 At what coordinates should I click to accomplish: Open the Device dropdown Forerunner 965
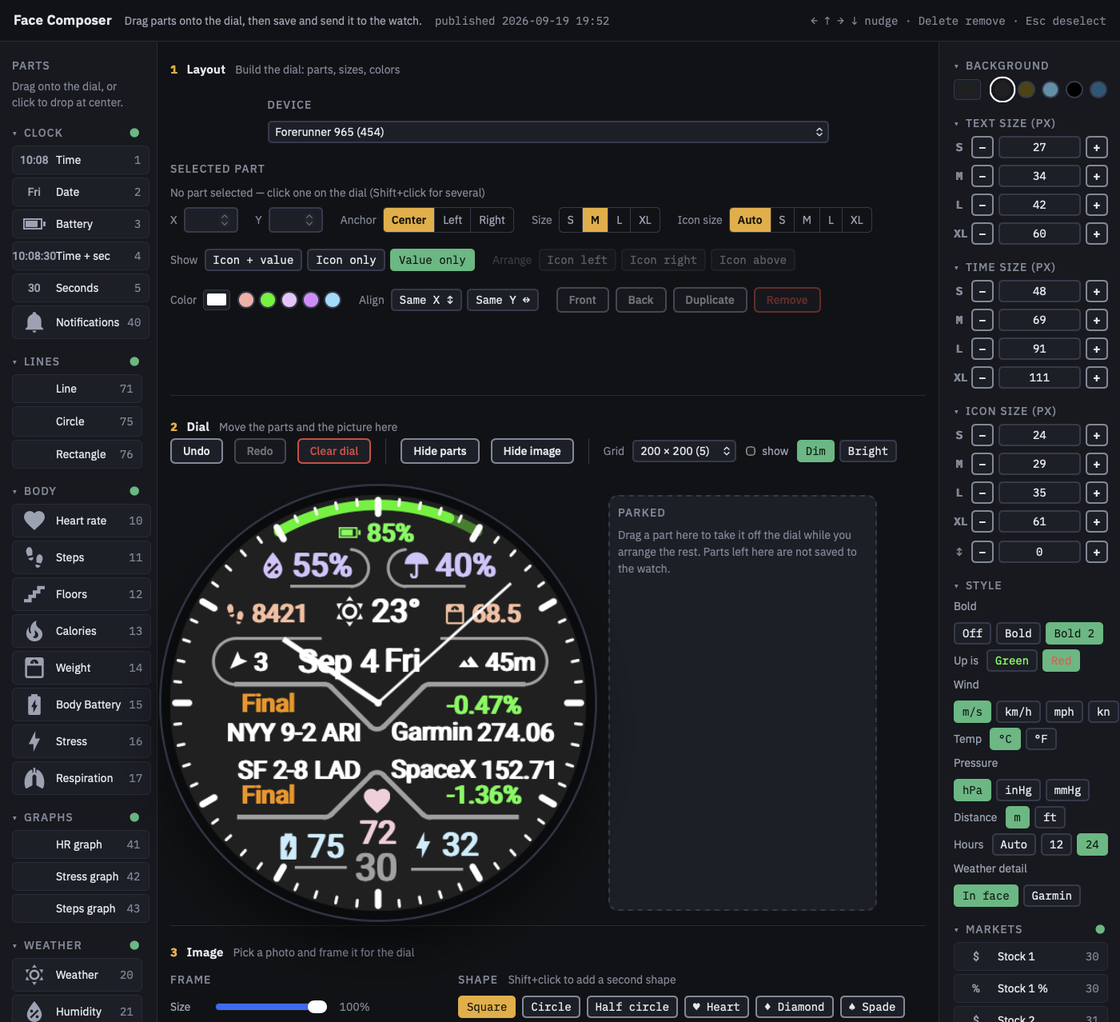548,132
